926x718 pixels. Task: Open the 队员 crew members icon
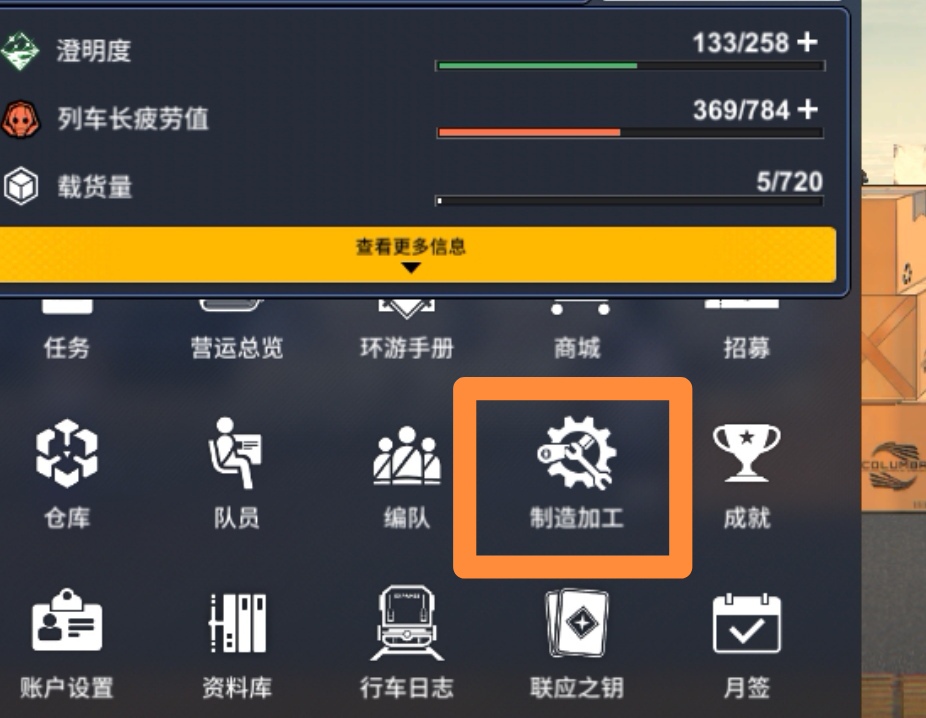pos(236,453)
